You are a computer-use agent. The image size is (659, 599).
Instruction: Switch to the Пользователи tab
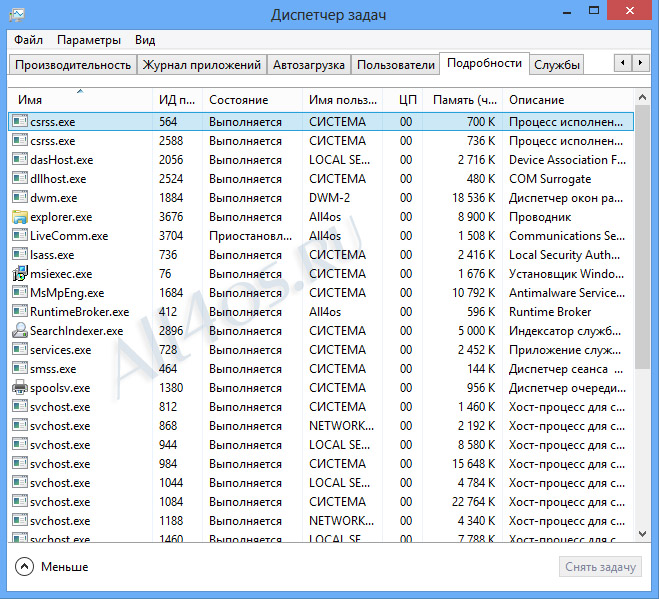pos(395,65)
